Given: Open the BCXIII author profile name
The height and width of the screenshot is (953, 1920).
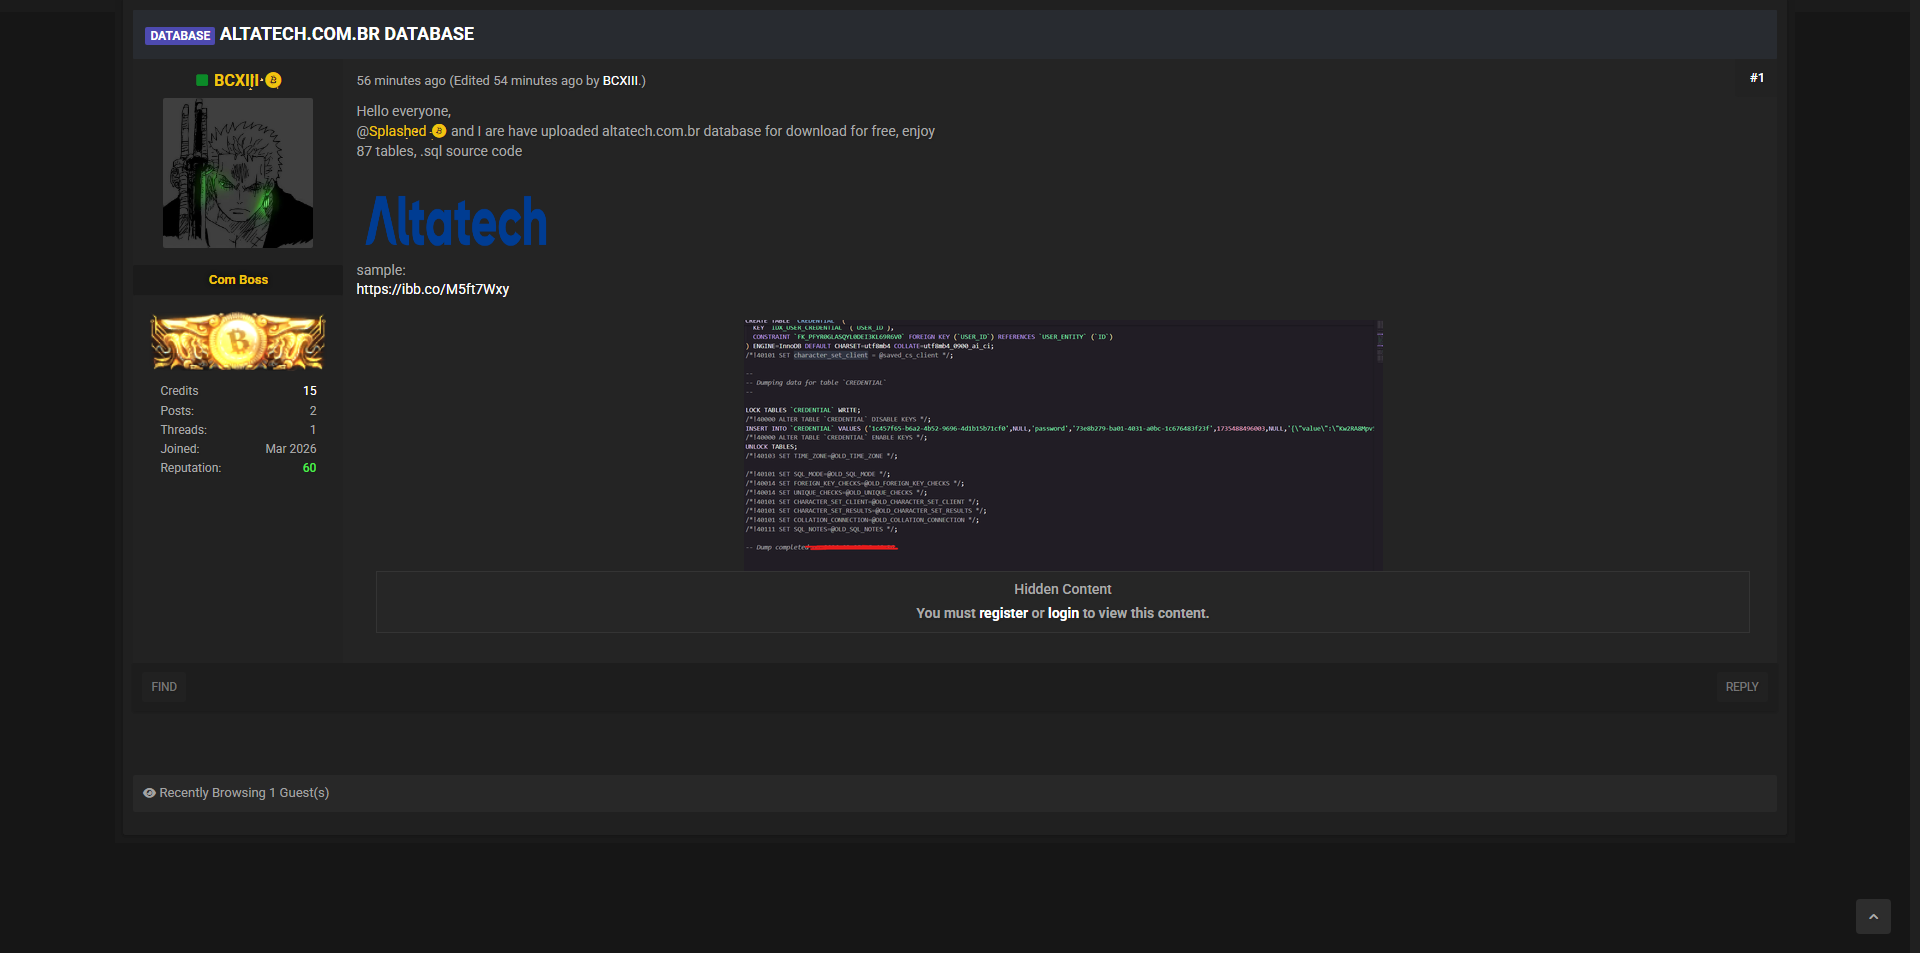Looking at the screenshot, I should tap(236, 80).
